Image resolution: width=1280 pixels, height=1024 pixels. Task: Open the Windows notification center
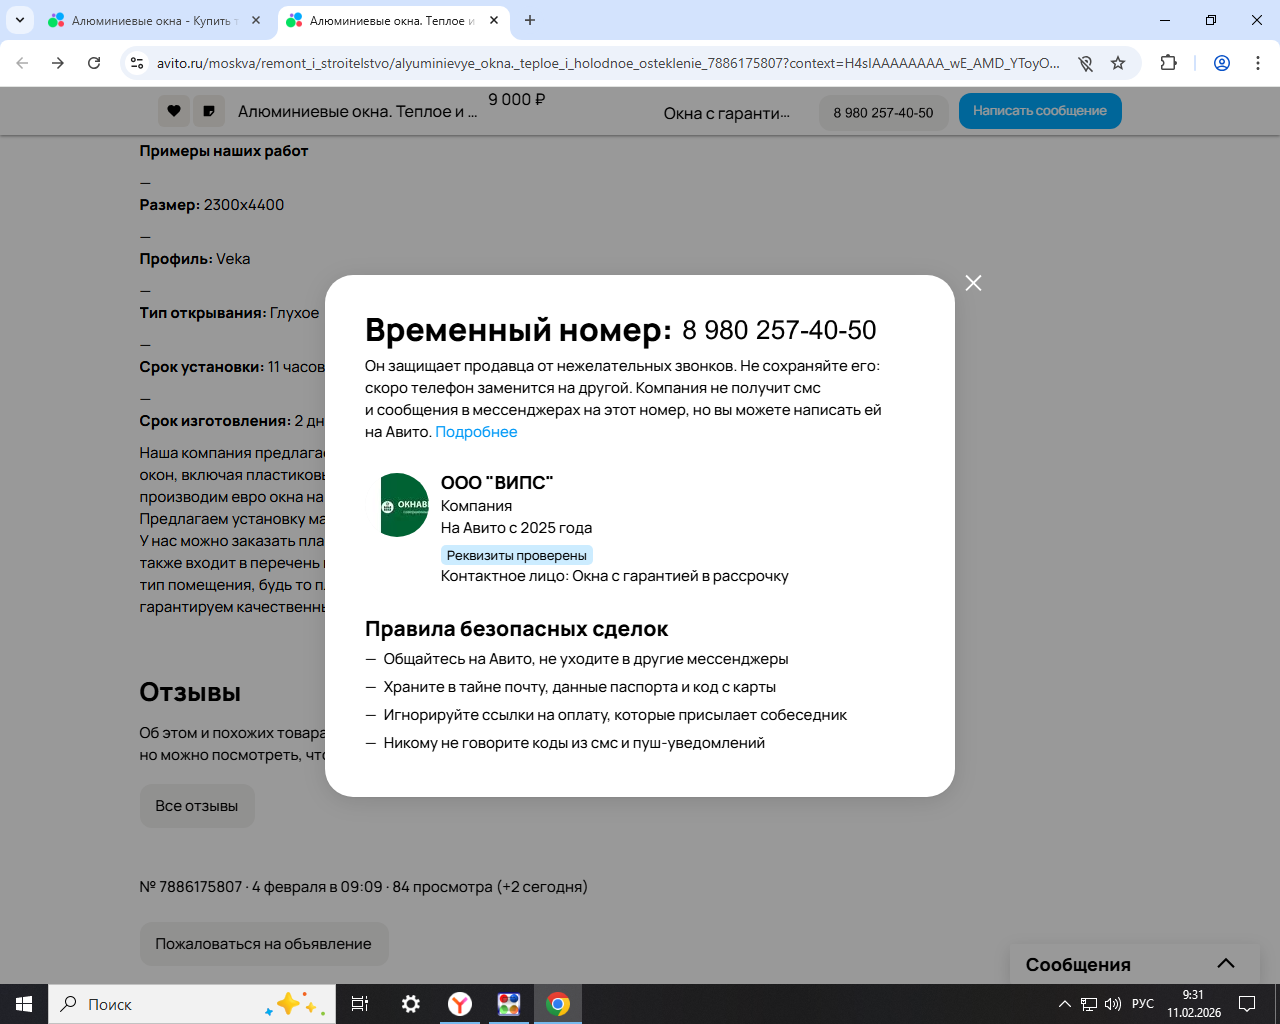coord(1247,1004)
